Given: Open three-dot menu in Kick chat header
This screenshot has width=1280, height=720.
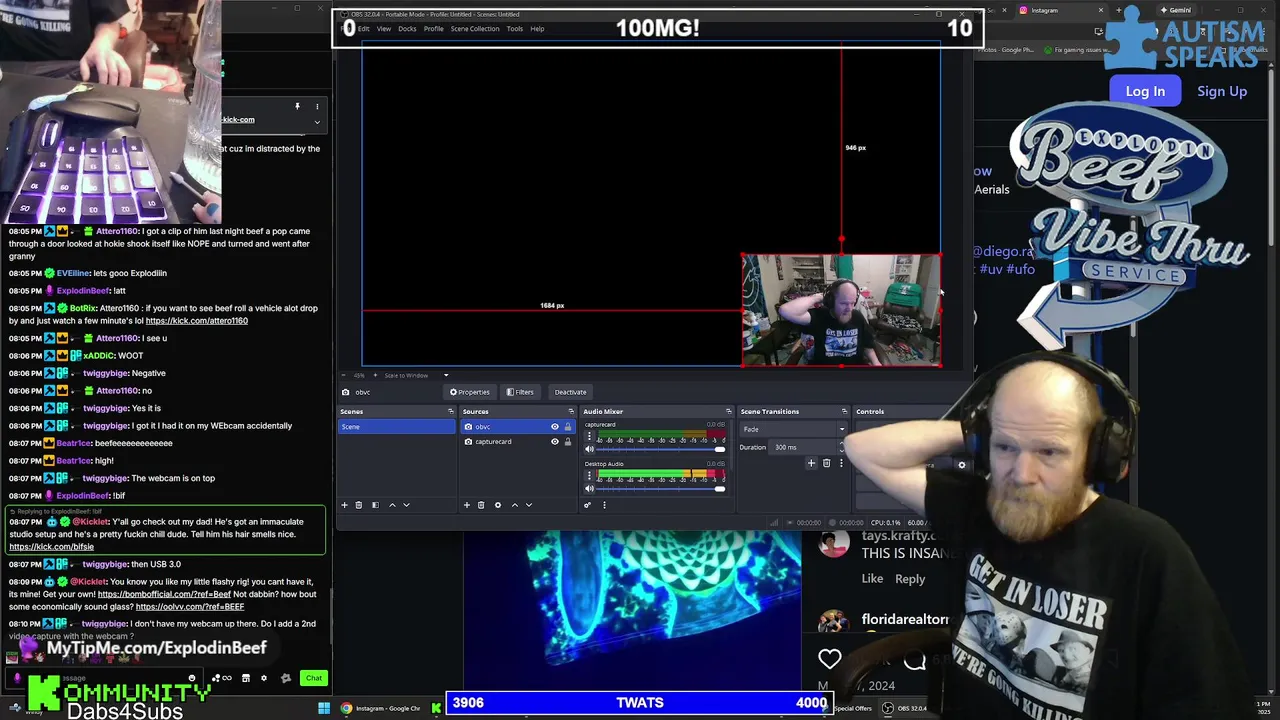Looking at the screenshot, I should 317,106.
